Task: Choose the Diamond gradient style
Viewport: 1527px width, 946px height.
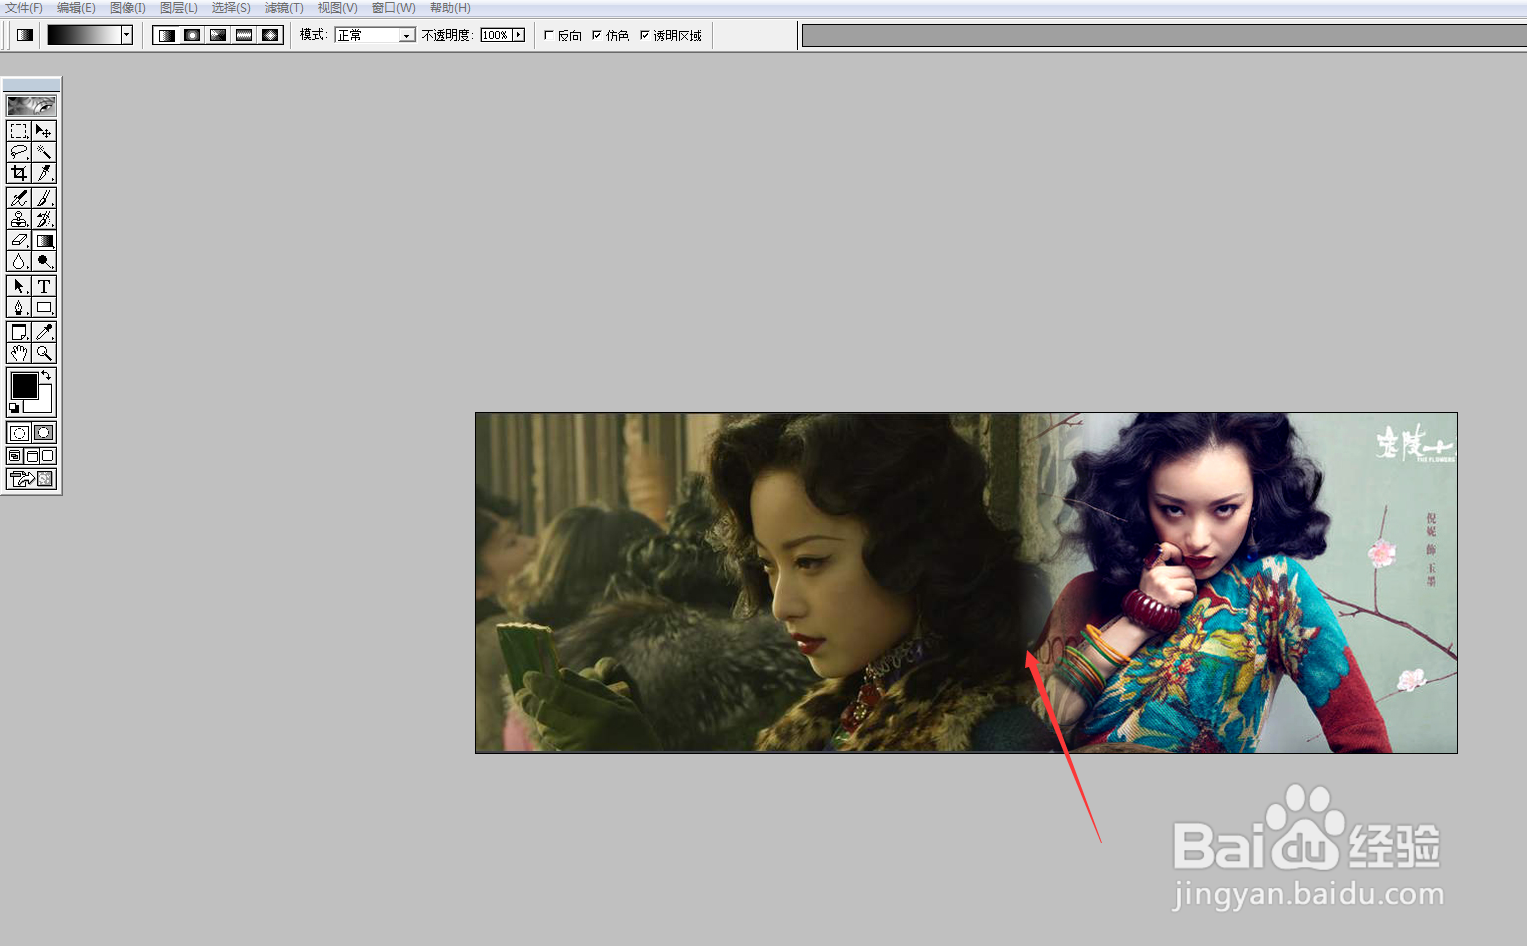Action: (x=270, y=35)
